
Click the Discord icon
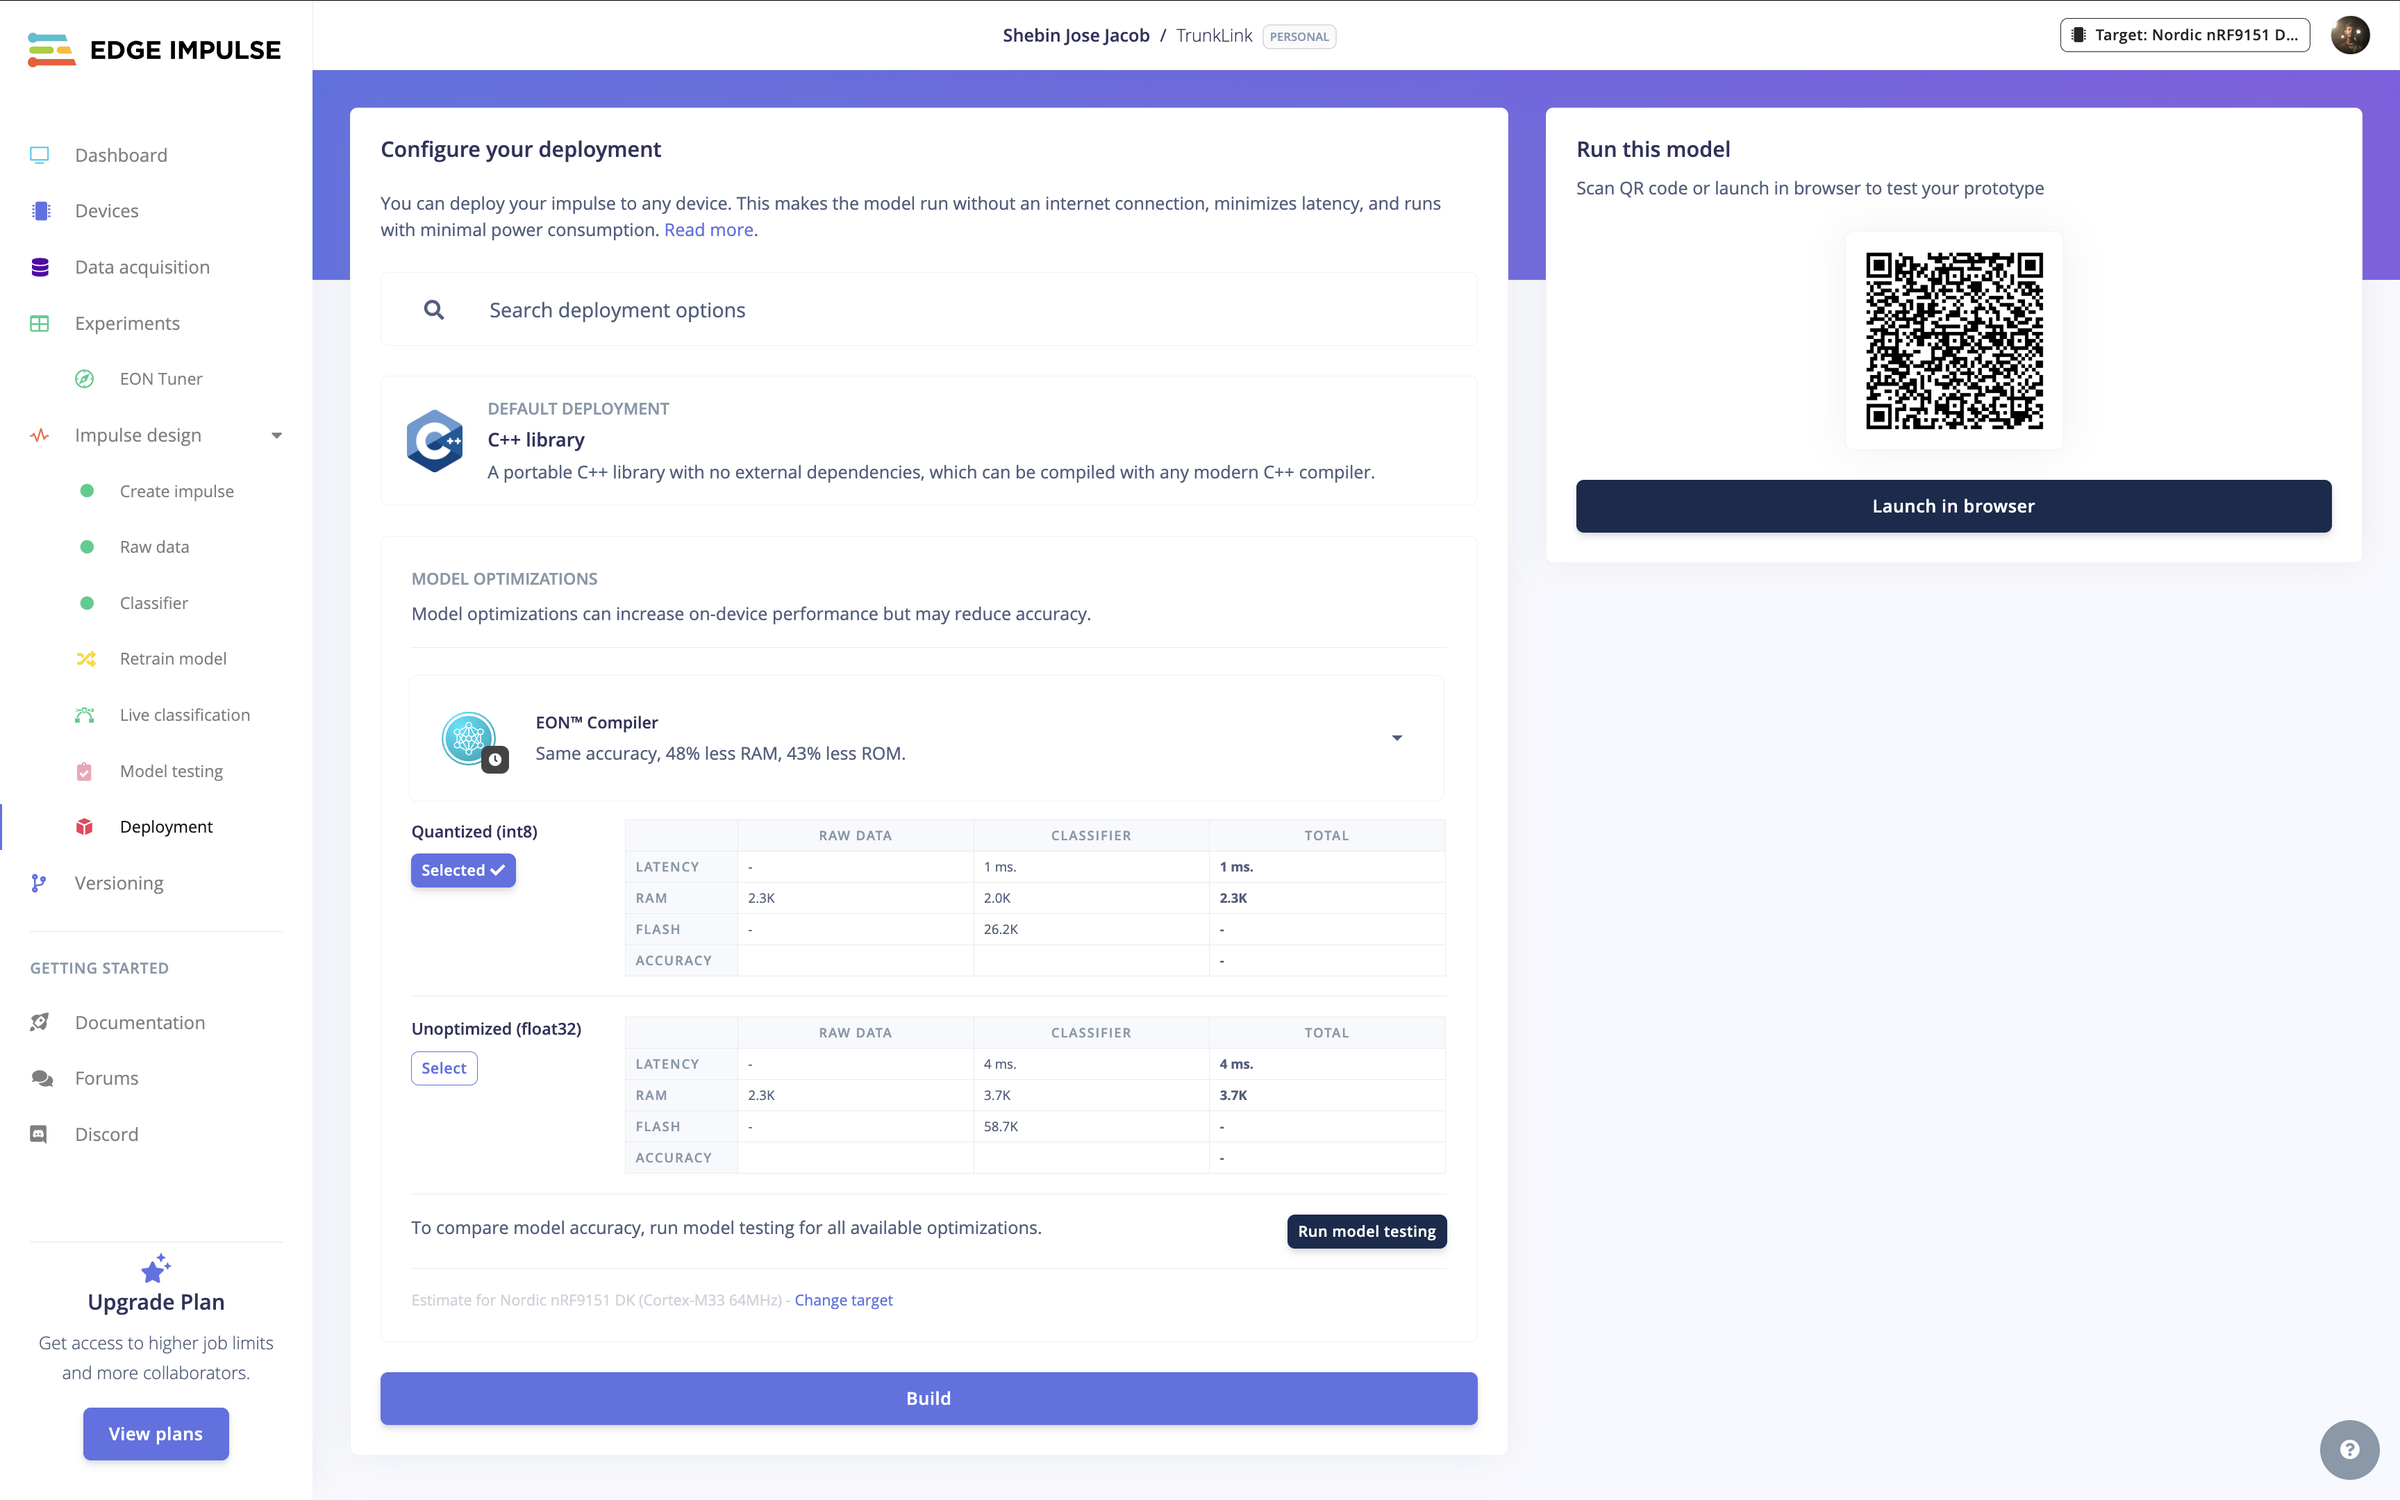click(39, 1134)
